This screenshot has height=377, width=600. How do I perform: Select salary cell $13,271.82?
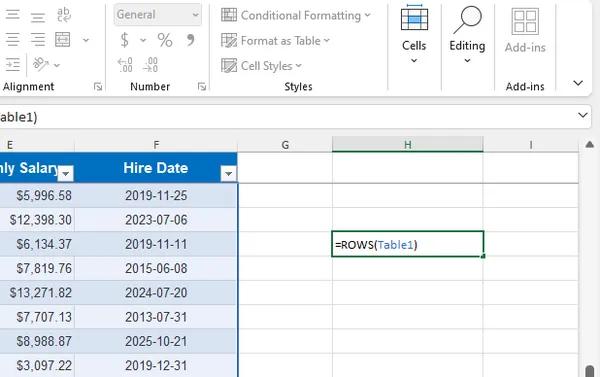[37, 293]
